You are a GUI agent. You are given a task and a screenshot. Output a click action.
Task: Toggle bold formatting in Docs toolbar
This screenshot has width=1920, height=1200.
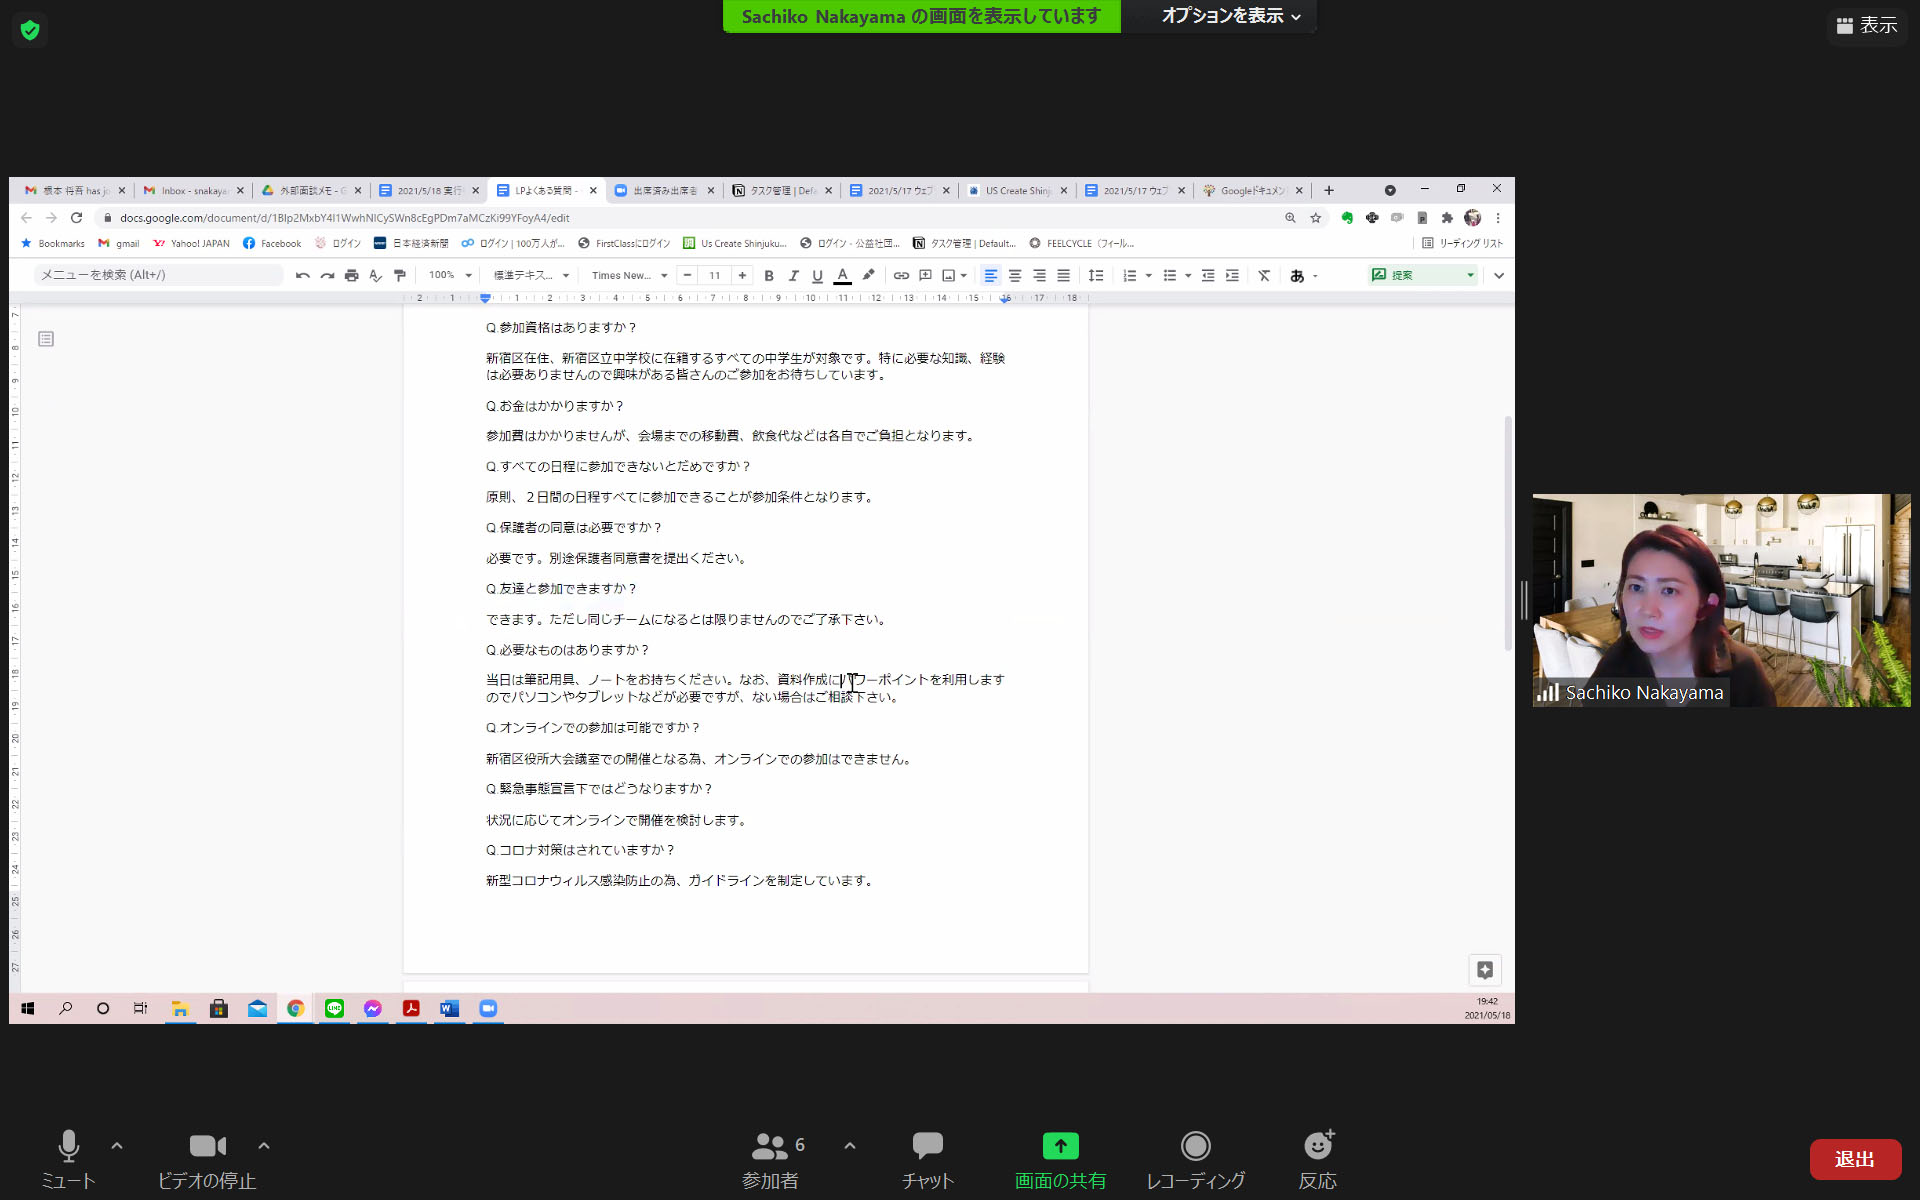tap(768, 275)
